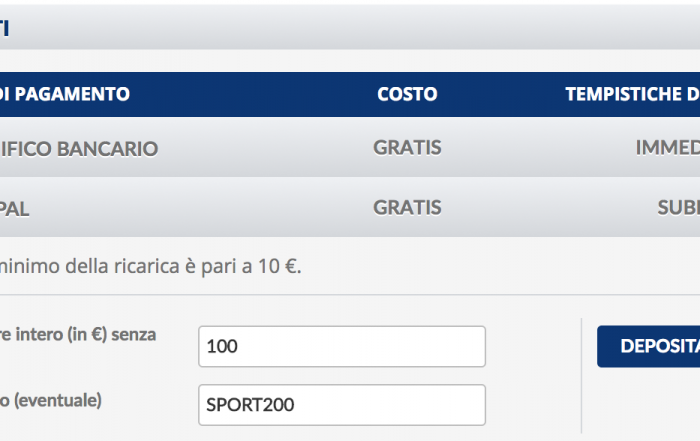This screenshot has height=441, width=700.
Task: Click the 'intero (in €) senza' amount label
Action: coord(78,335)
